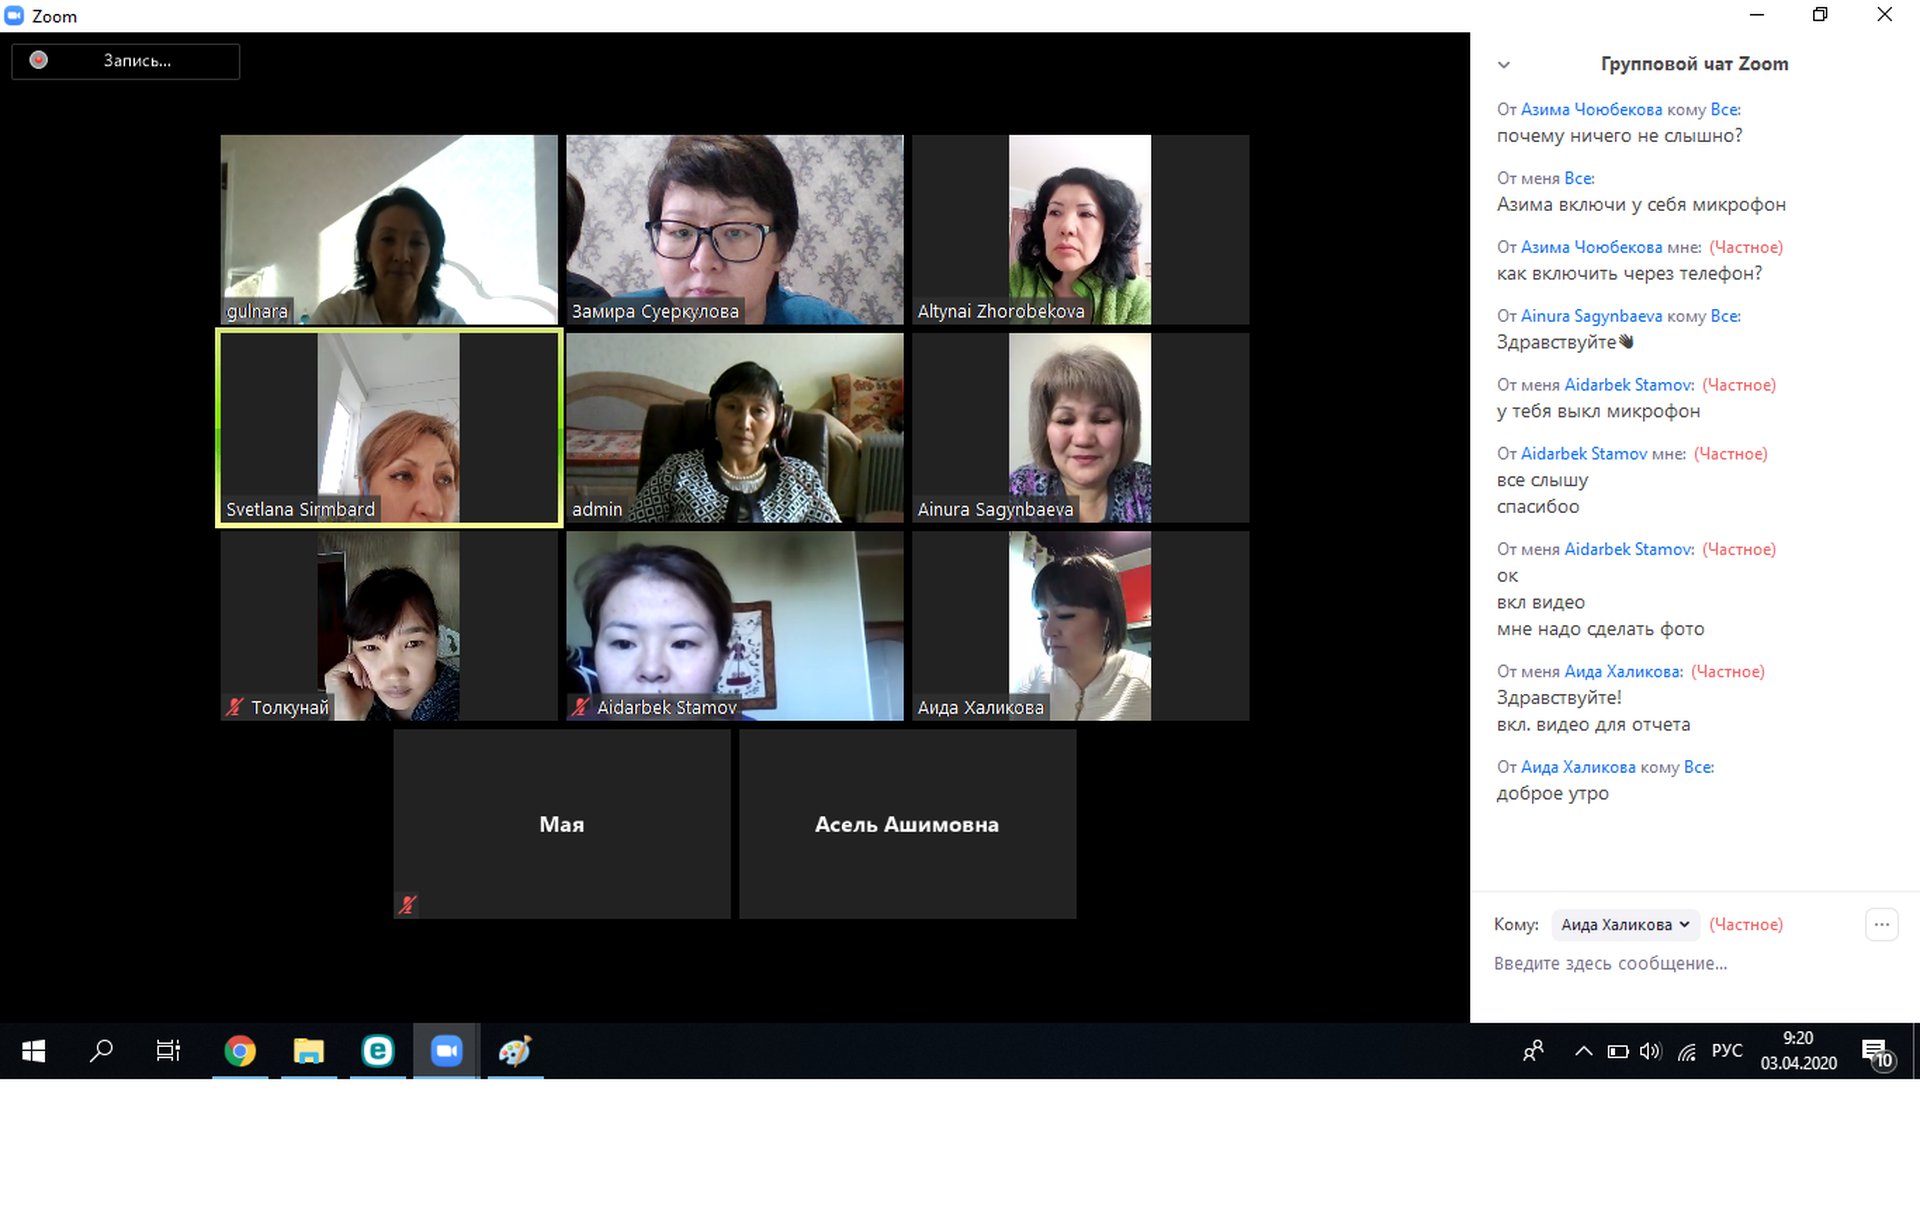Select the Svetlana Sirmbard video thumbnail
This screenshot has width=1920, height=1214.
[389, 428]
